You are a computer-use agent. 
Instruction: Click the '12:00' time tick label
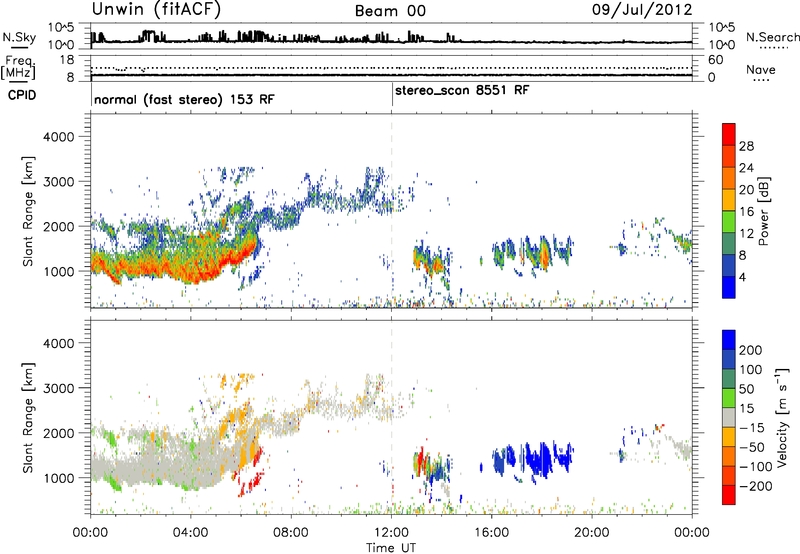click(x=391, y=533)
